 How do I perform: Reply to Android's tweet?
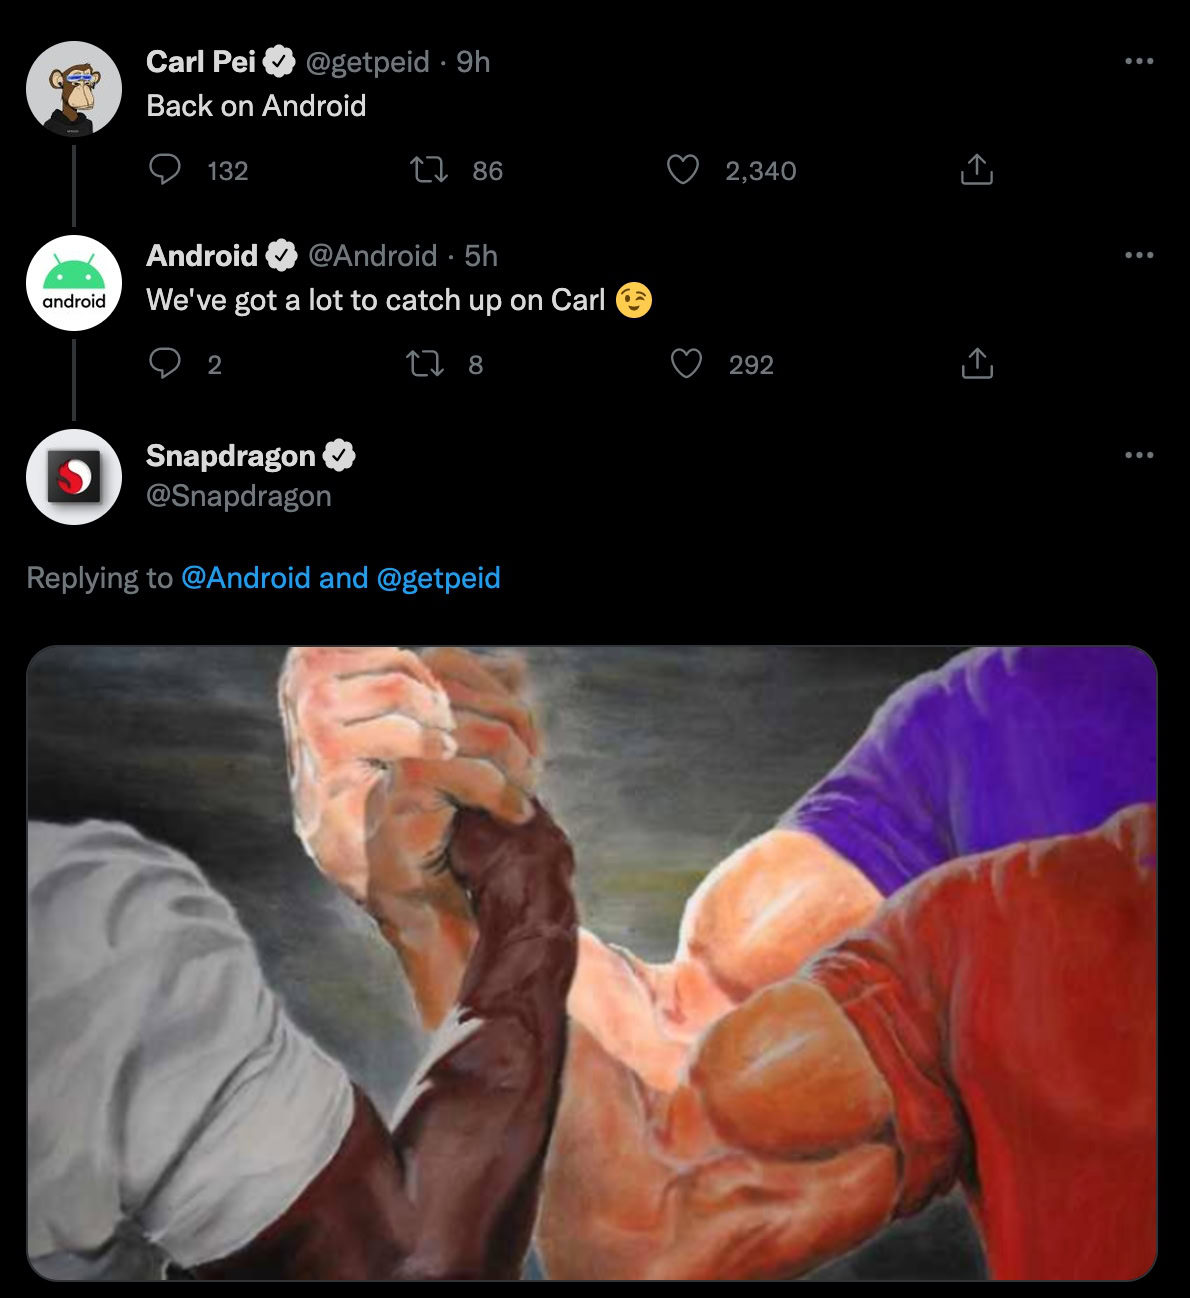coord(165,363)
